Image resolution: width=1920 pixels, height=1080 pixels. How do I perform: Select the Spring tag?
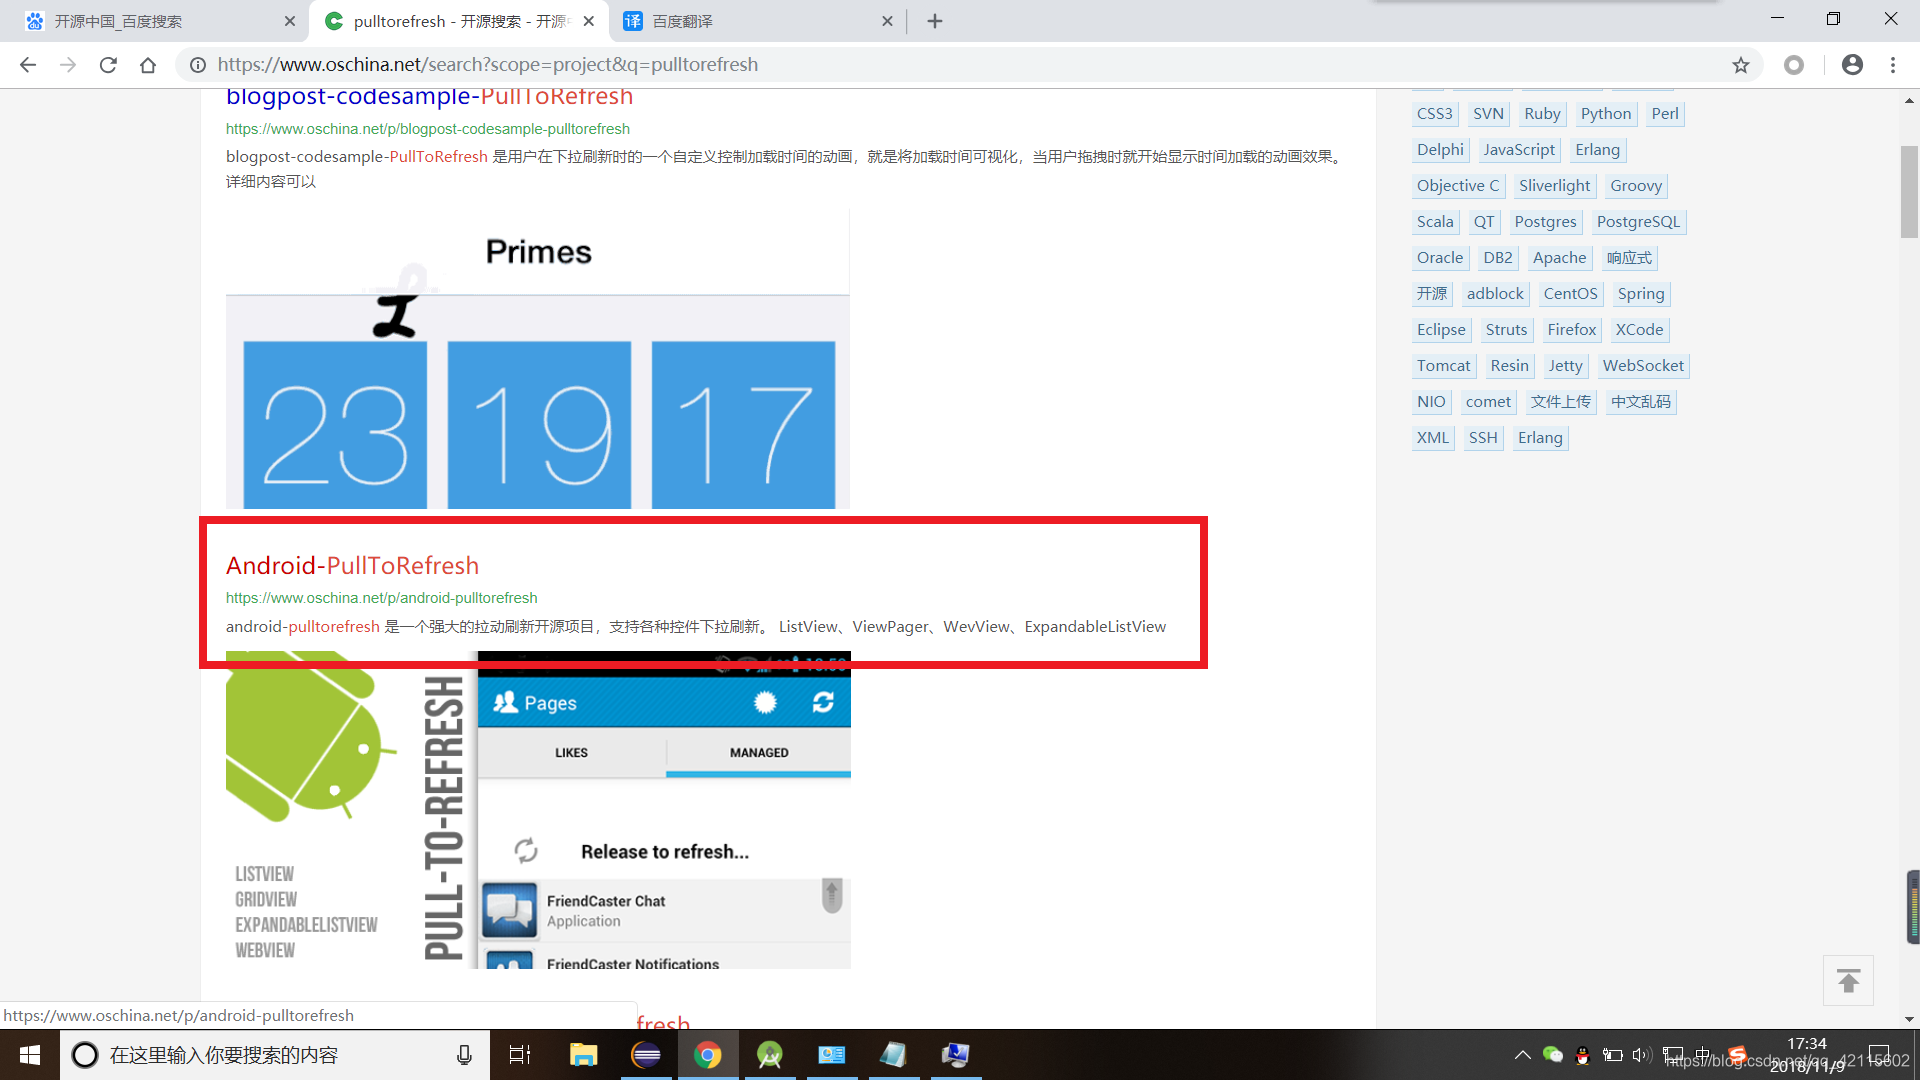(x=1641, y=294)
